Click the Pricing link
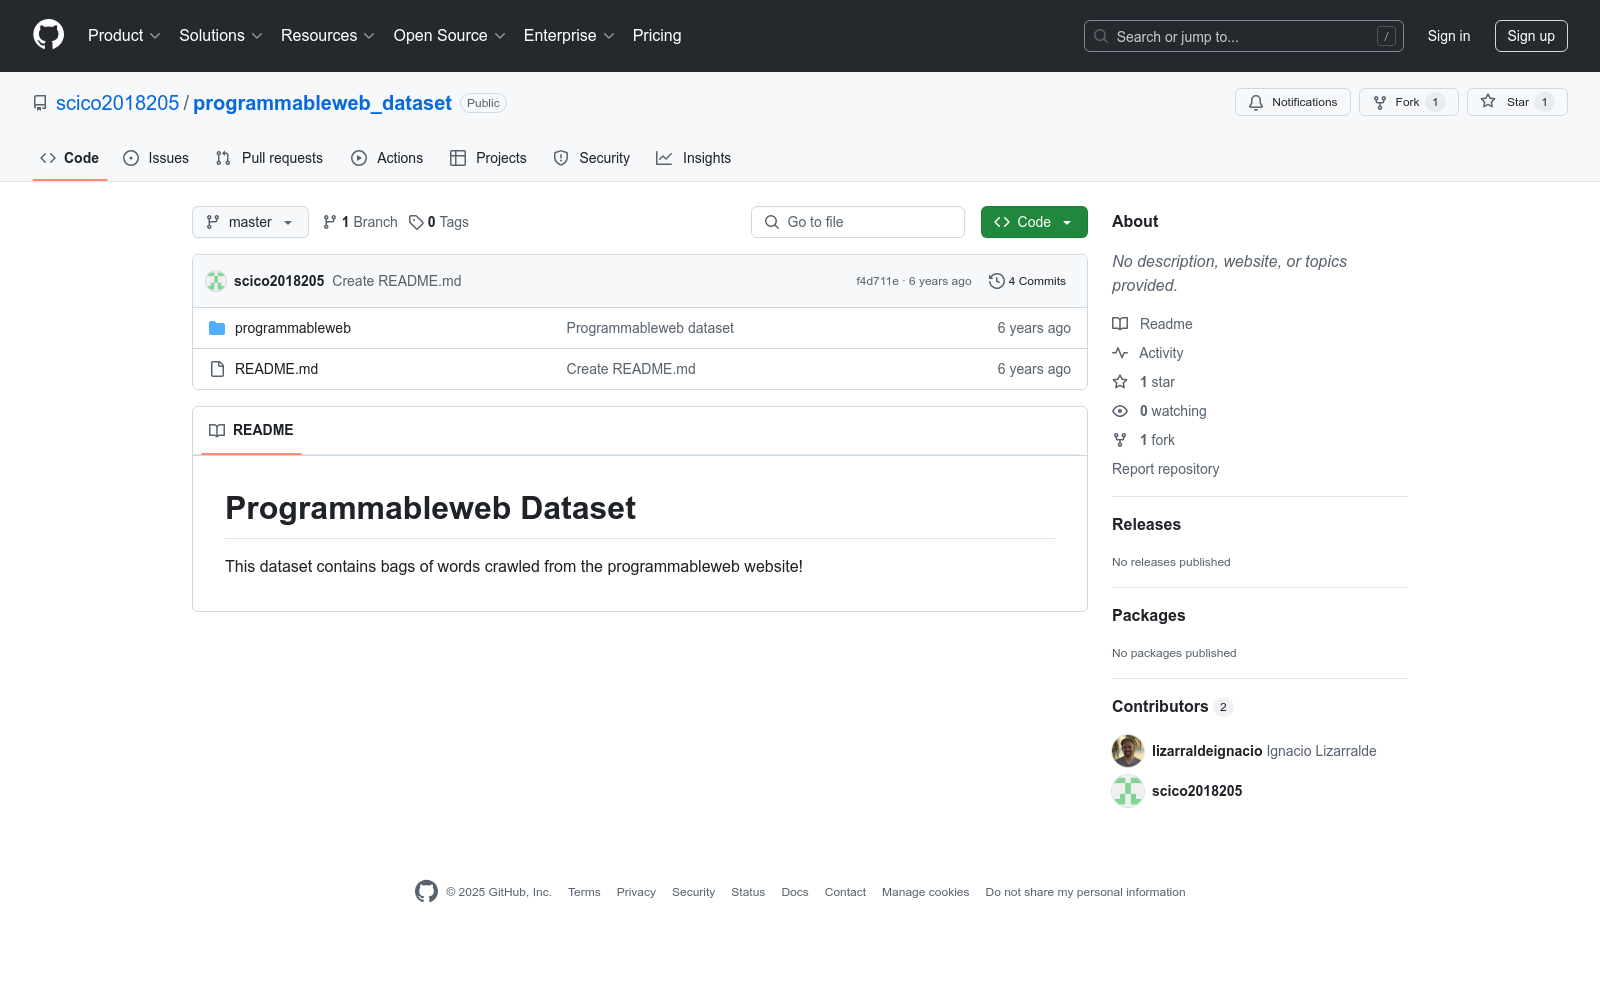The width and height of the screenshot is (1600, 1000). (x=657, y=35)
